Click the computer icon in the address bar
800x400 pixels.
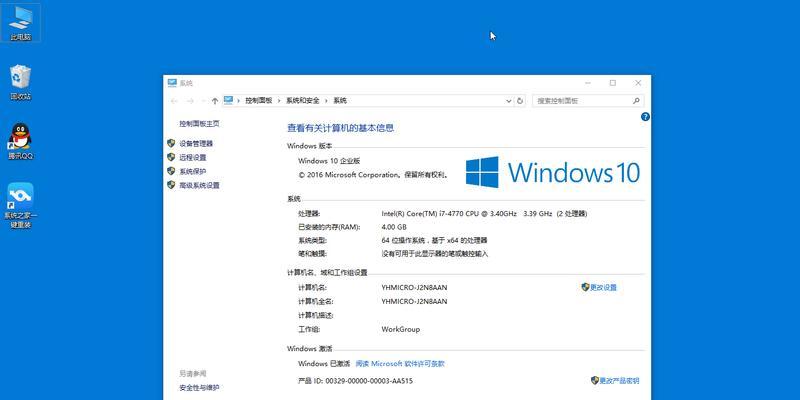click(x=229, y=101)
